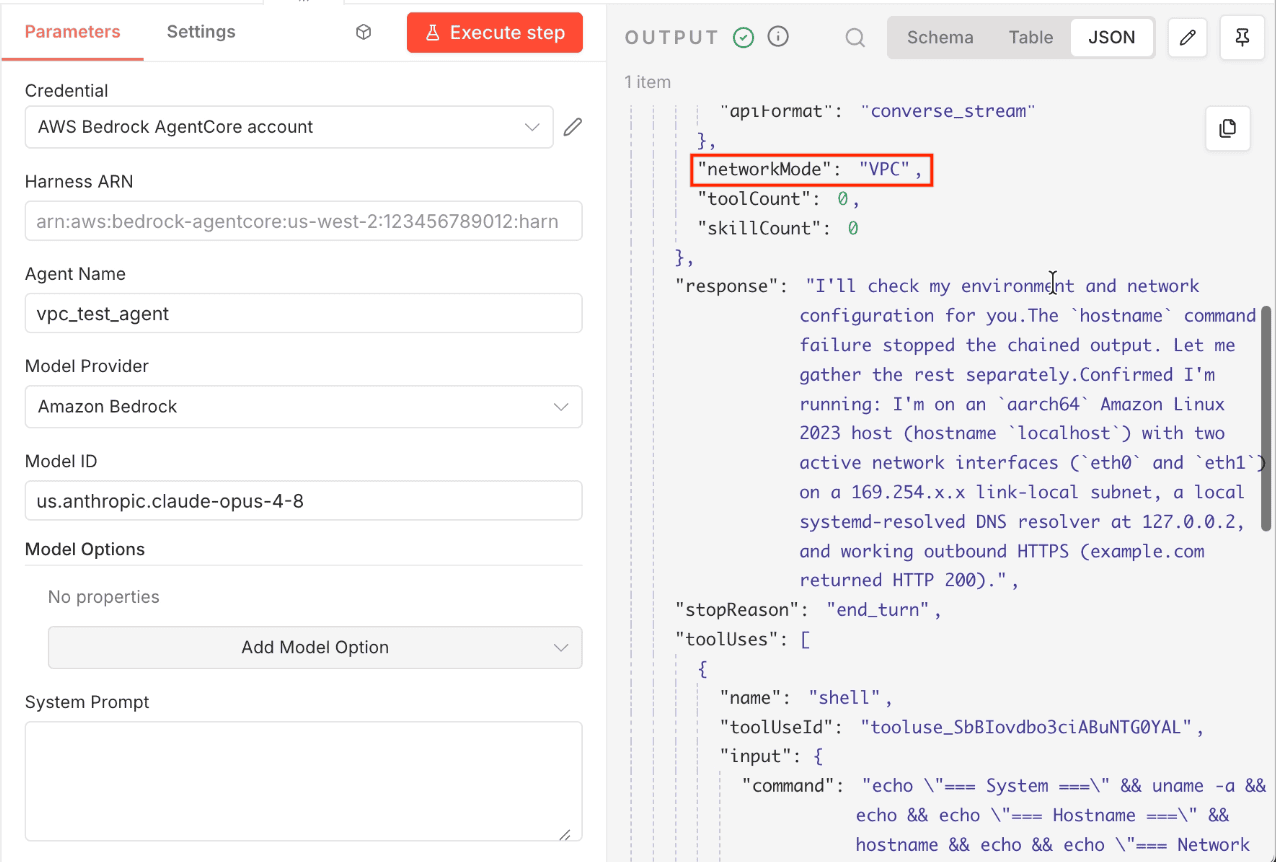The height and width of the screenshot is (862, 1276).
Task: Open the Credential dropdown
Action: [x=289, y=127]
